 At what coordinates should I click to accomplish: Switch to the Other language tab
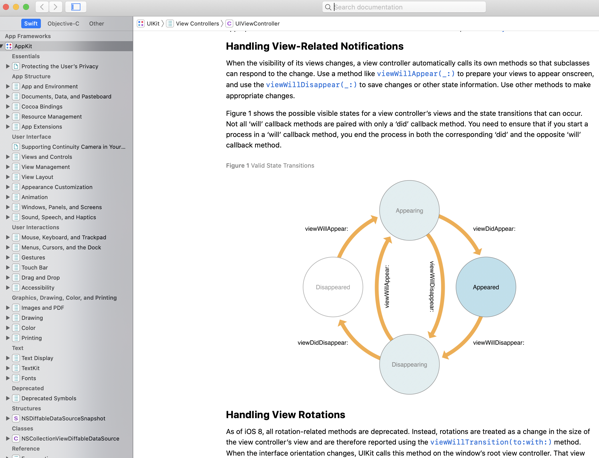pyautogui.click(x=96, y=23)
